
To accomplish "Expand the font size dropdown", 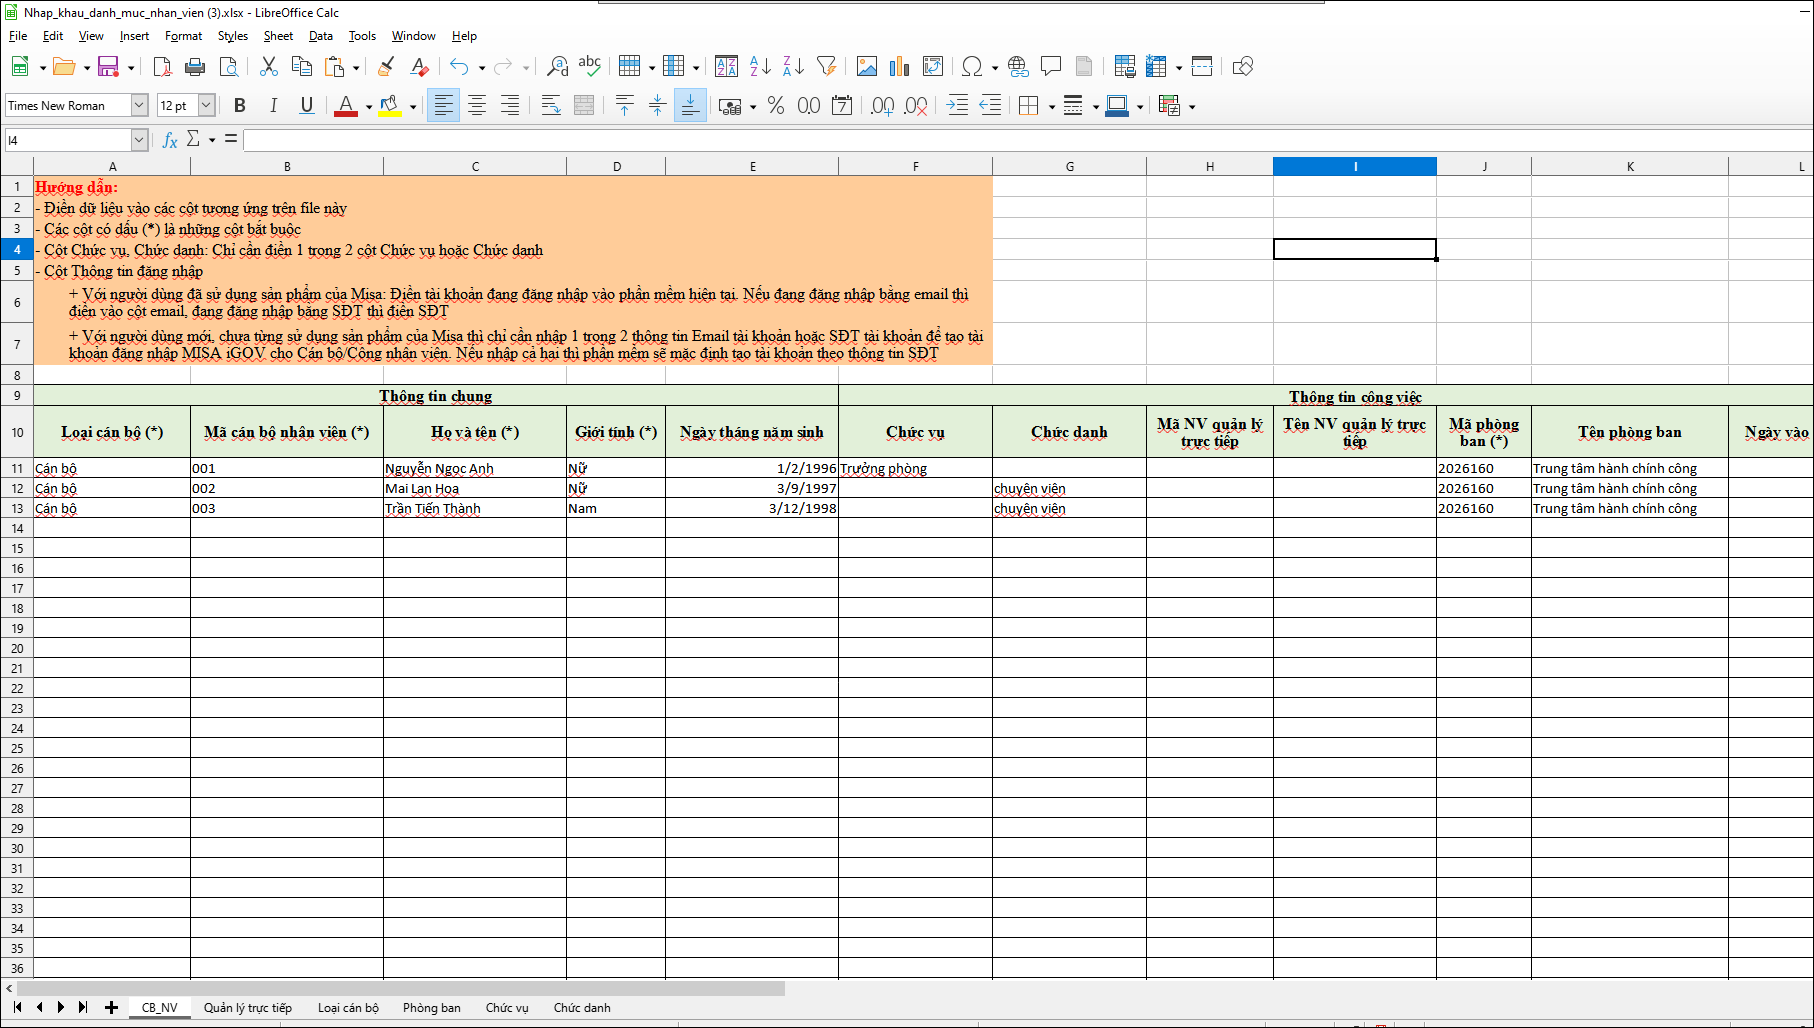I will tap(206, 105).
